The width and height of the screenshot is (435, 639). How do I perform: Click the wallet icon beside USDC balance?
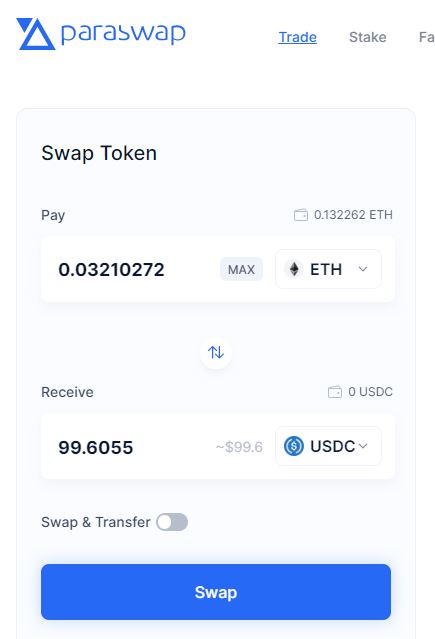(x=335, y=392)
